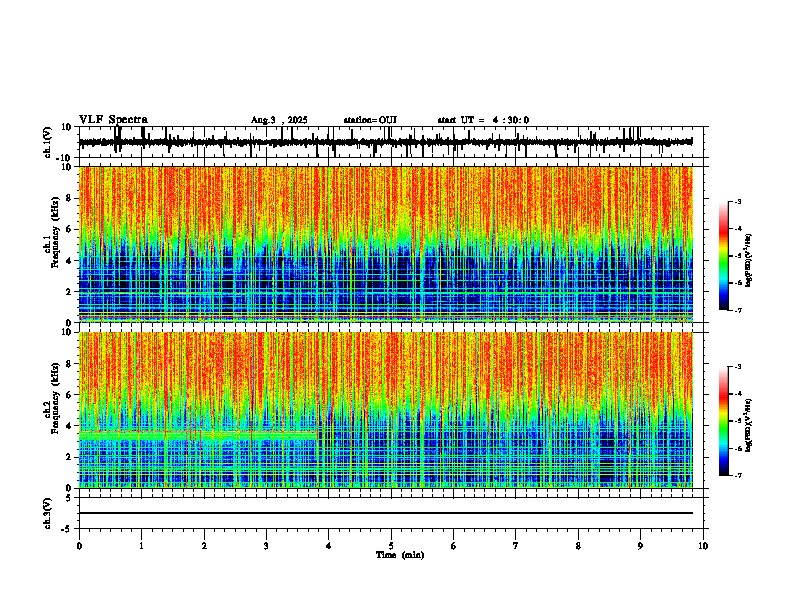This screenshot has height=612, width=792.
Task: Click the "ch.3(V)" axis label
Action: 48,513
